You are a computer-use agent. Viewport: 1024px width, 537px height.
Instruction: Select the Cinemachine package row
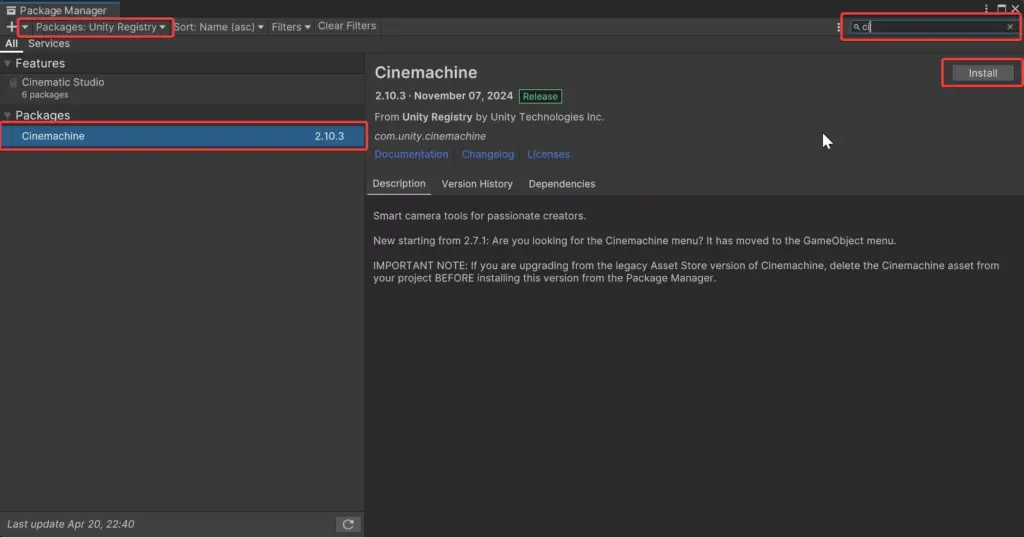click(182, 137)
